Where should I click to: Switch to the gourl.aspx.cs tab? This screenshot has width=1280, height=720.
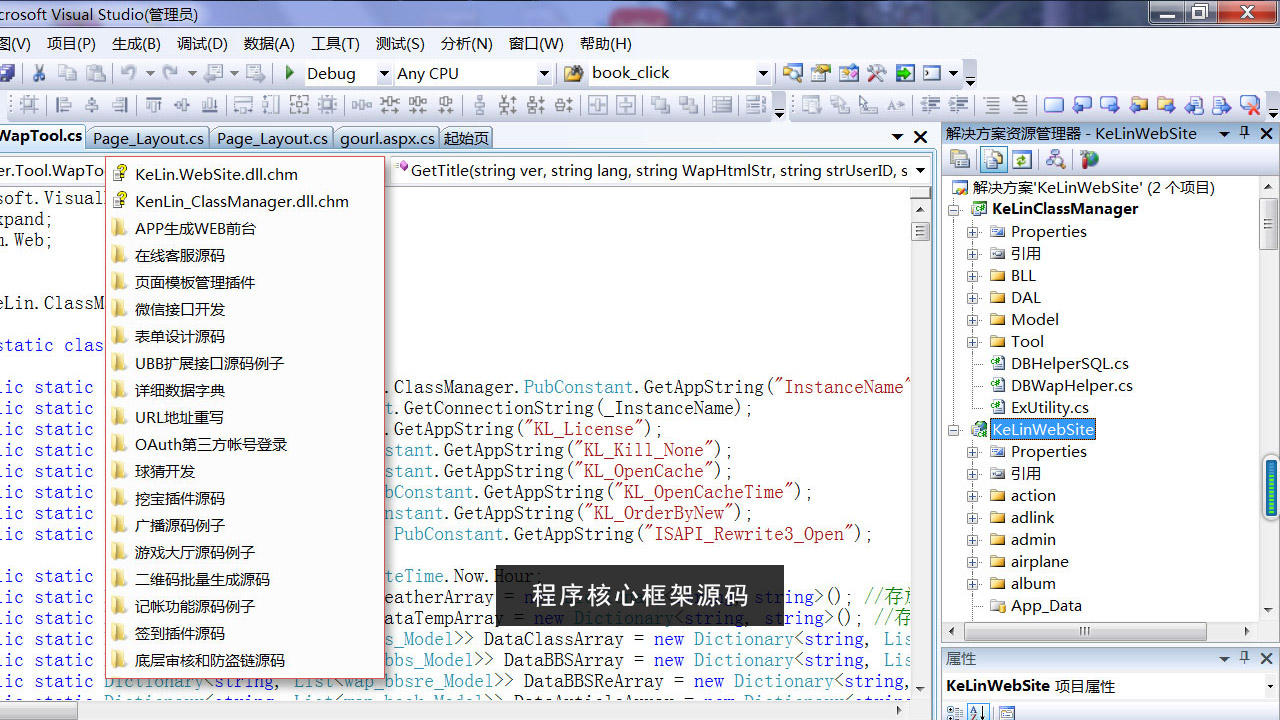coord(387,138)
